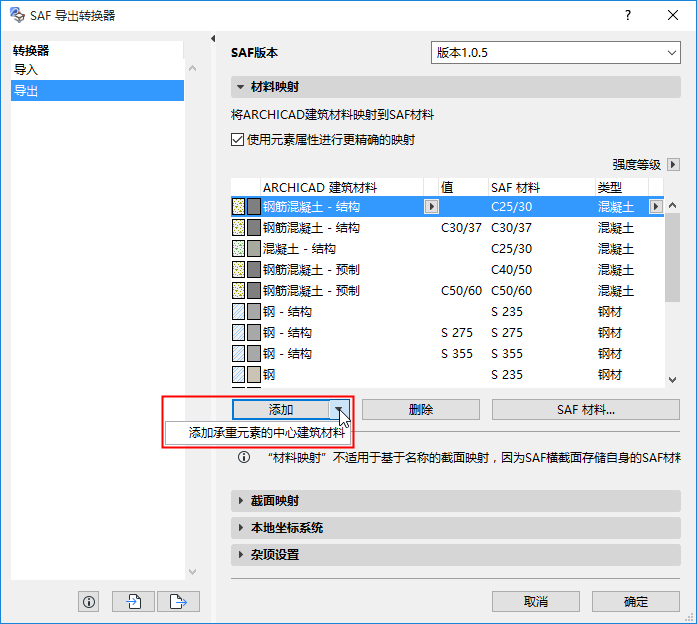
Task: Click the help question mark button
Action: click(628, 16)
